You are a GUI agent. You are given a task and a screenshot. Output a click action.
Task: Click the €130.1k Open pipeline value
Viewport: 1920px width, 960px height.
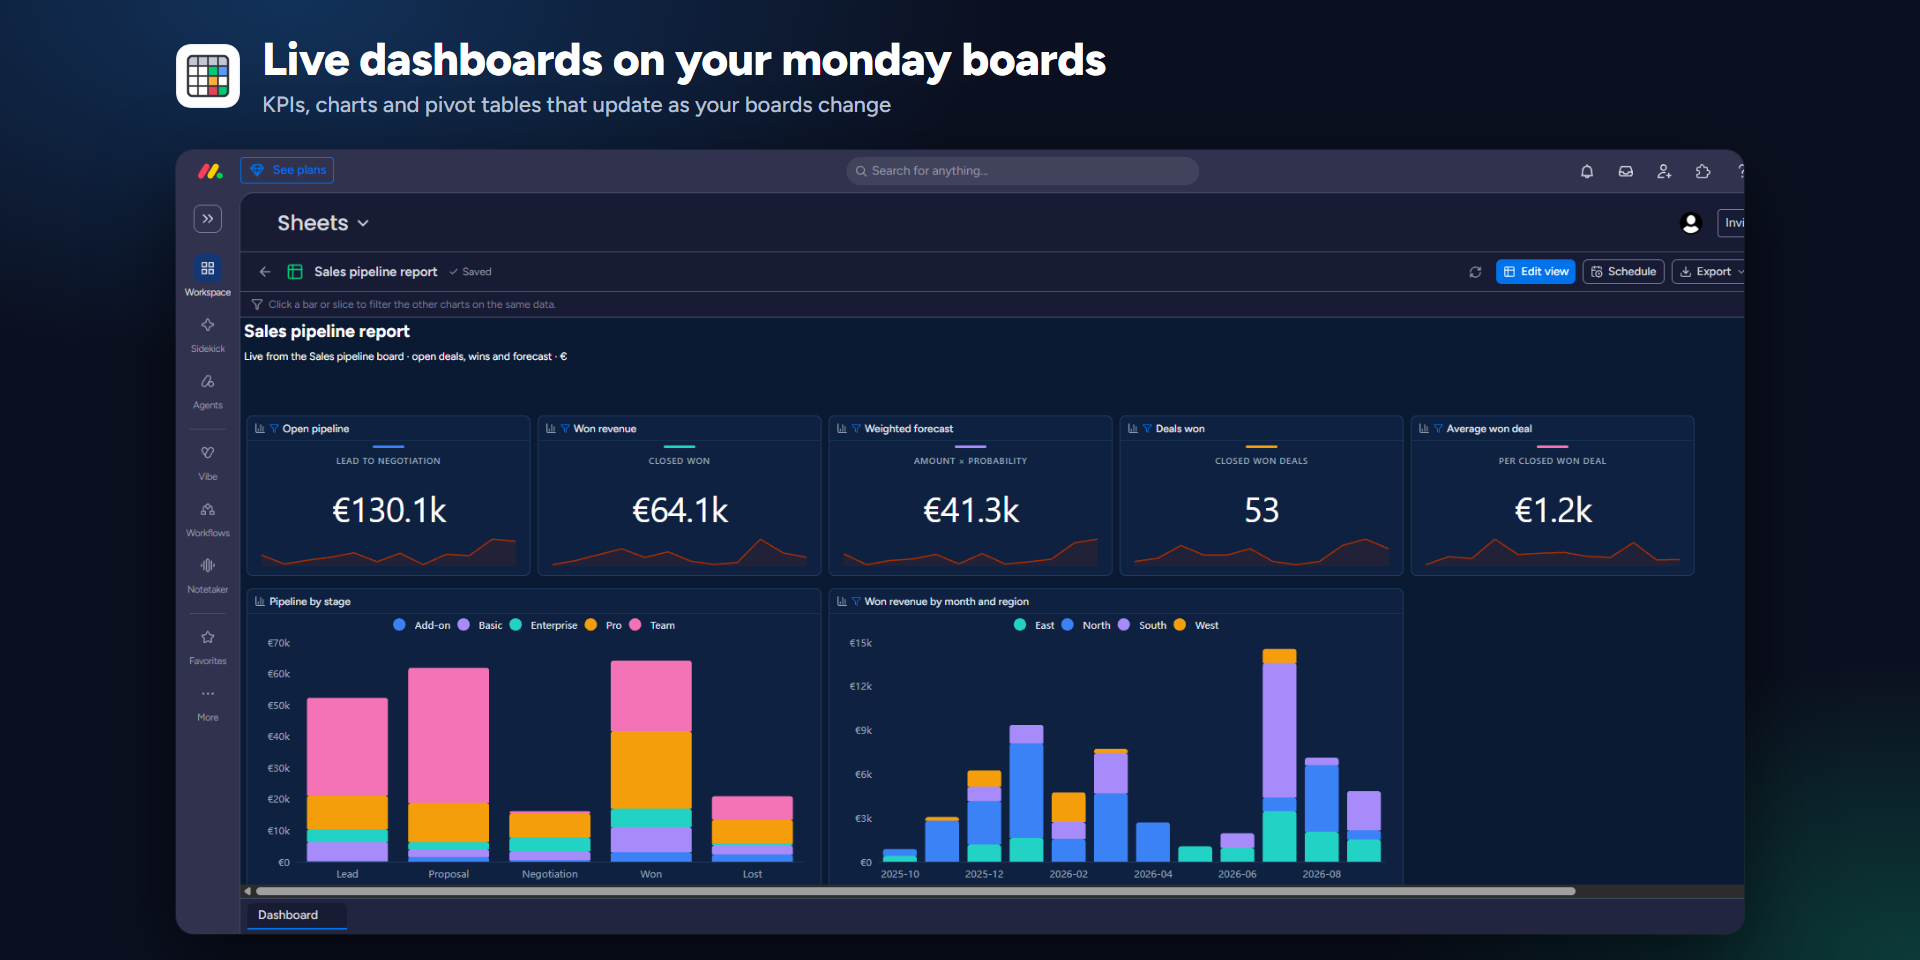point(389,511)
